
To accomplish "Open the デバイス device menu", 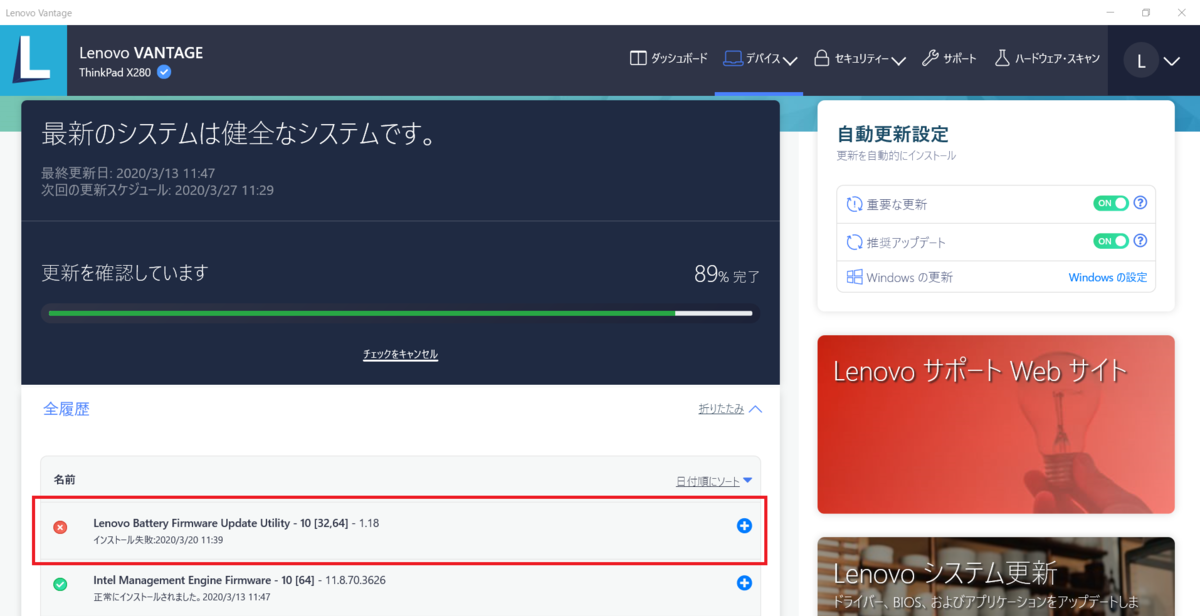I will pos(760,58).
